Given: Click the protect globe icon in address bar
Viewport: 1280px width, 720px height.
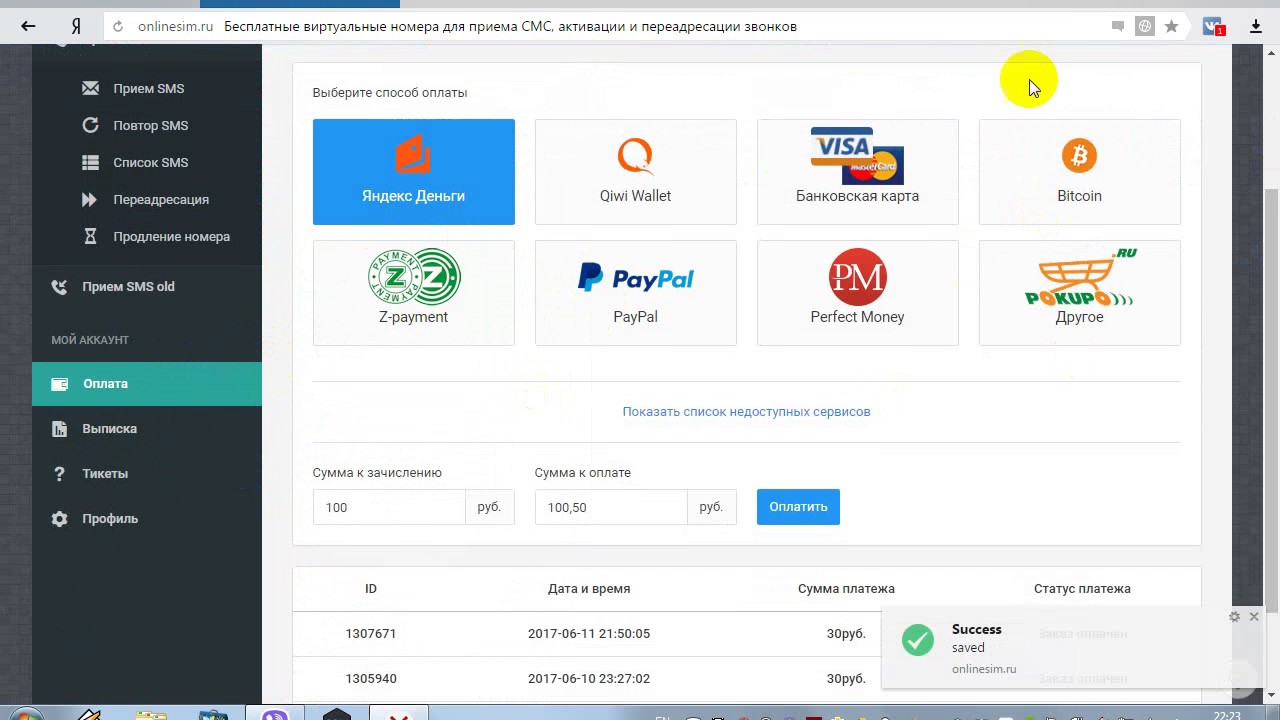Looking at the screenshot, I should click(x=1145, y=27).
